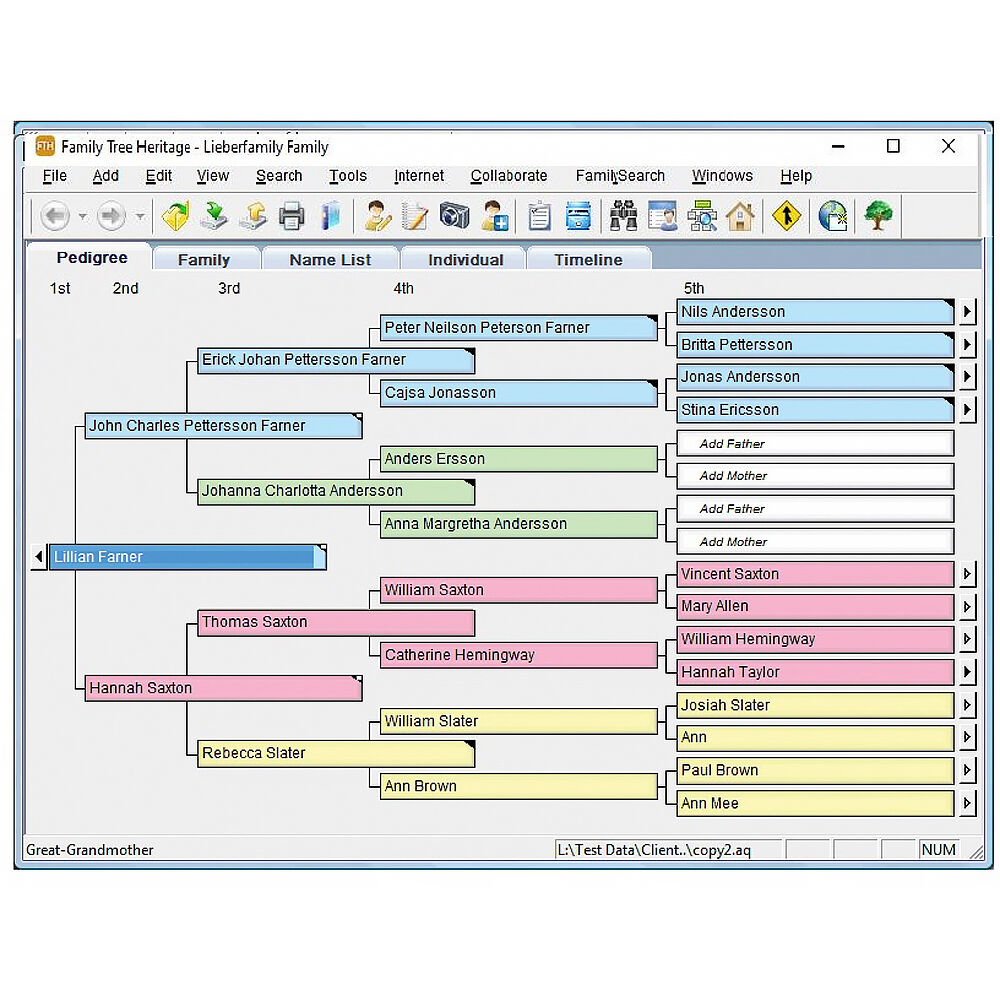The height and width of the screenshot is (1000, 1000).
Task: Expand ancestors arrow beside Mary Allen
Action: click(967, 607)
